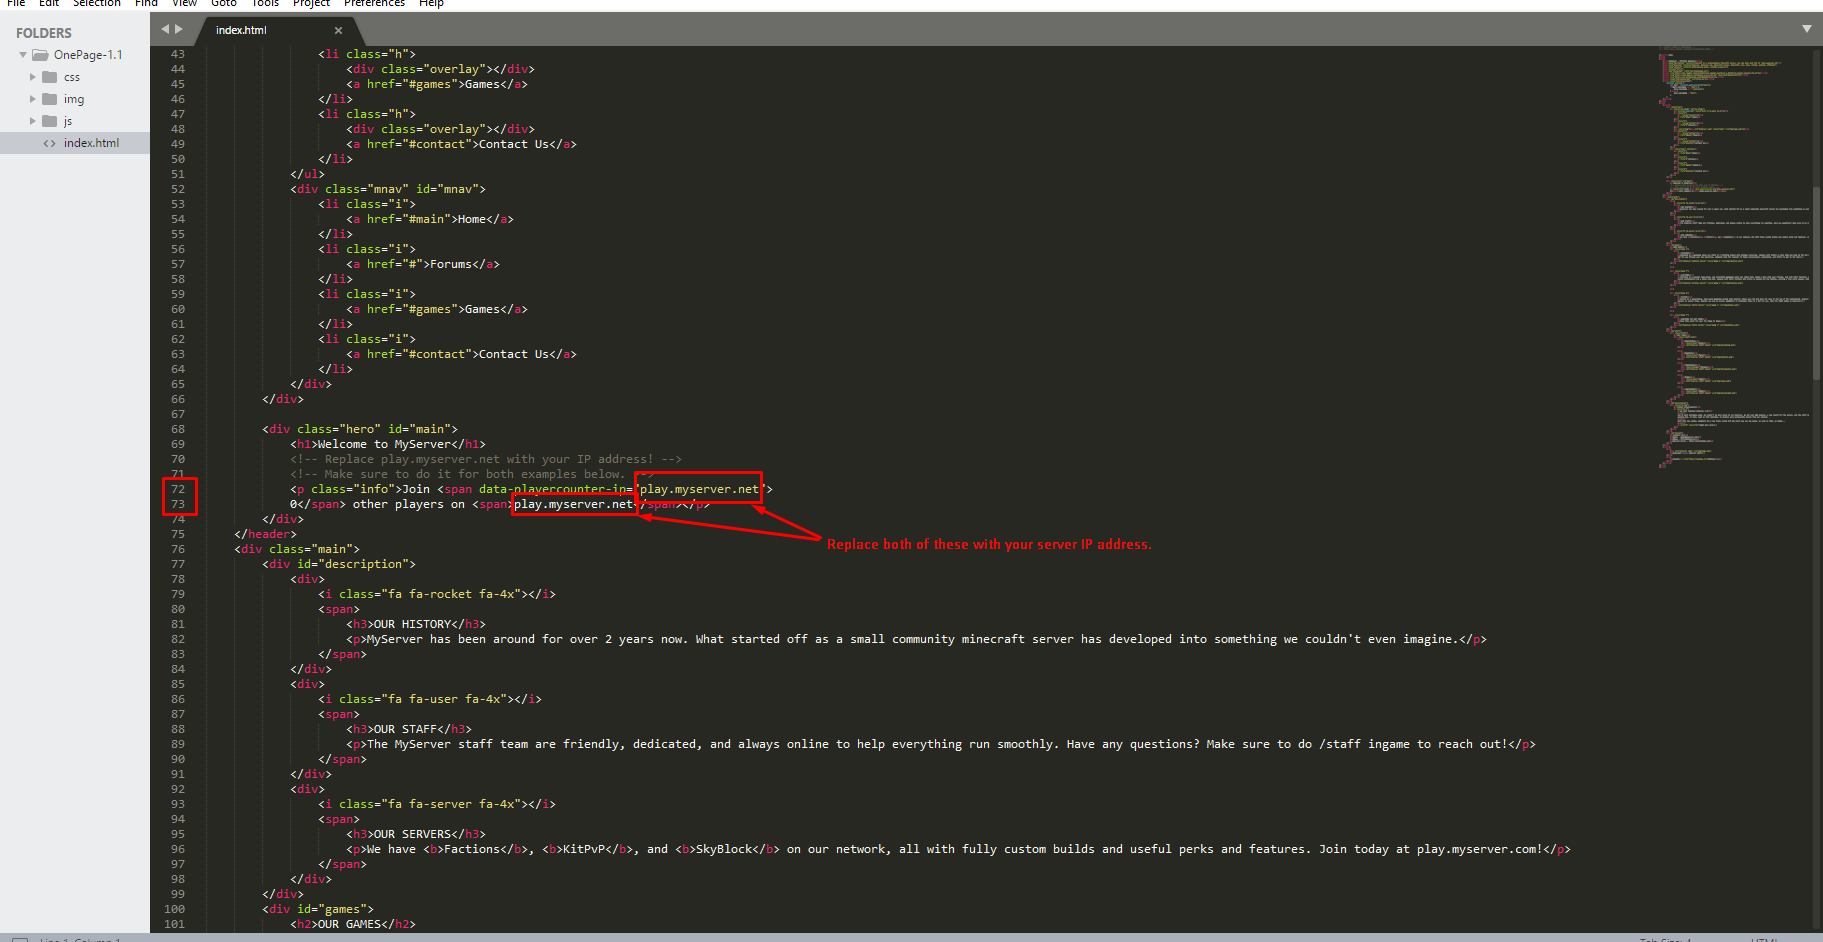Open the Goto menu
Screen dimensions: 1823x942
click(x=224, y=4)
